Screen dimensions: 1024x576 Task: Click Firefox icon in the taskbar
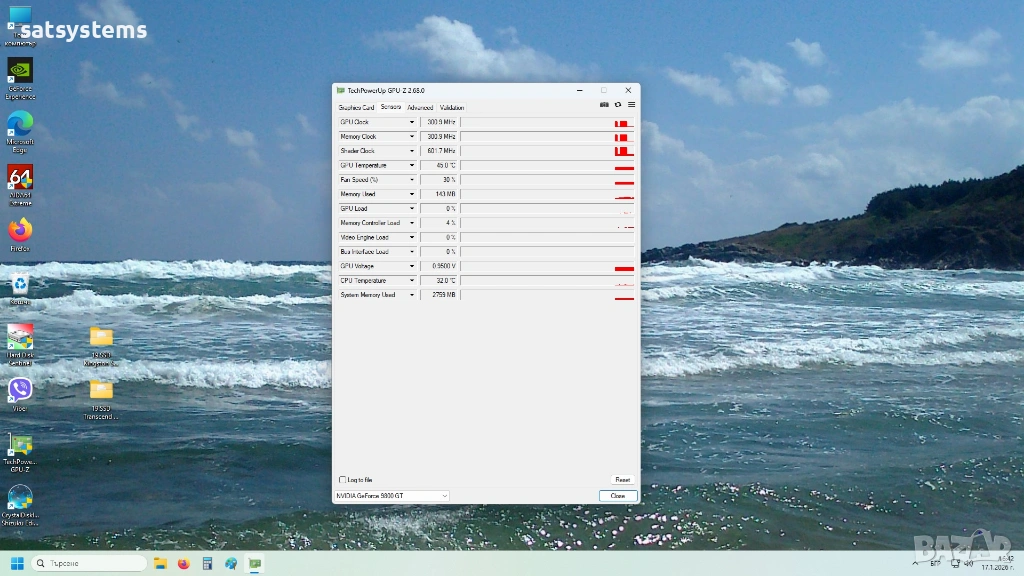click(x=183, y=563)
